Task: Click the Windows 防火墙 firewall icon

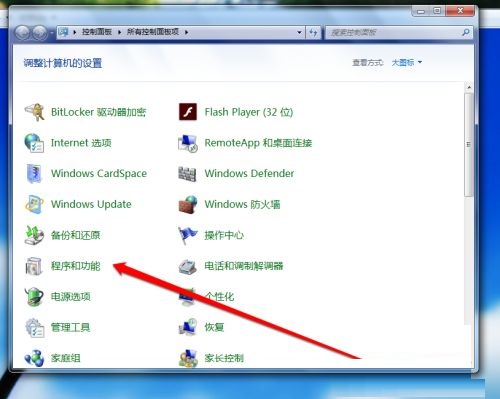Action: (x=188, y=204)
